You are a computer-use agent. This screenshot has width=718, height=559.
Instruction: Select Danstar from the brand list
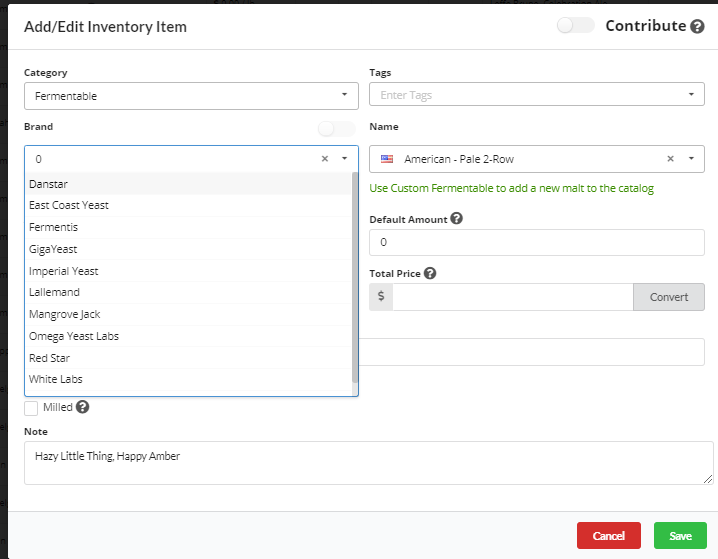click(188, 184)
